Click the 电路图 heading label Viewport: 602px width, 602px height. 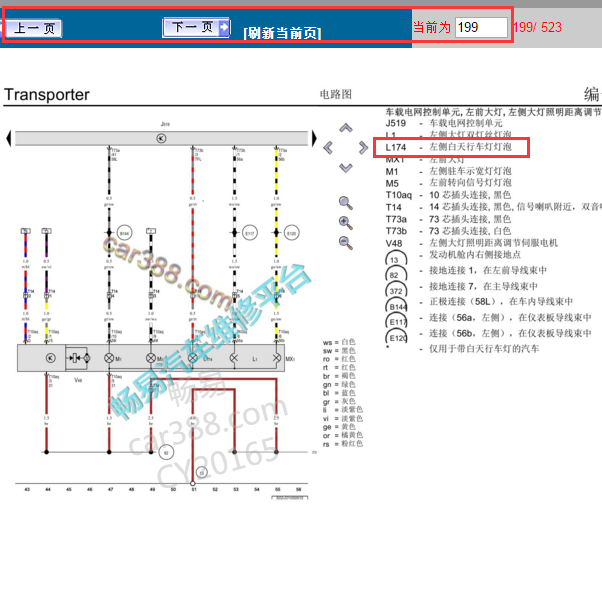(336, 94)
